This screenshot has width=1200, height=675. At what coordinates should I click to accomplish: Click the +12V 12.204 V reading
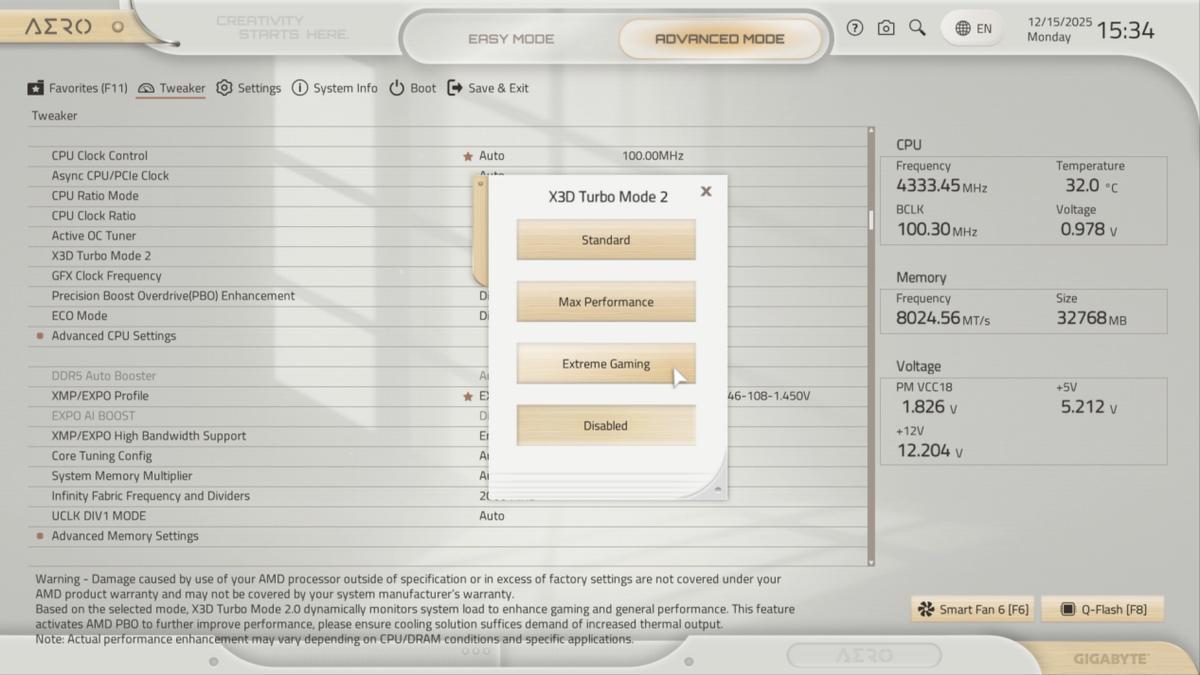(929, 451)
